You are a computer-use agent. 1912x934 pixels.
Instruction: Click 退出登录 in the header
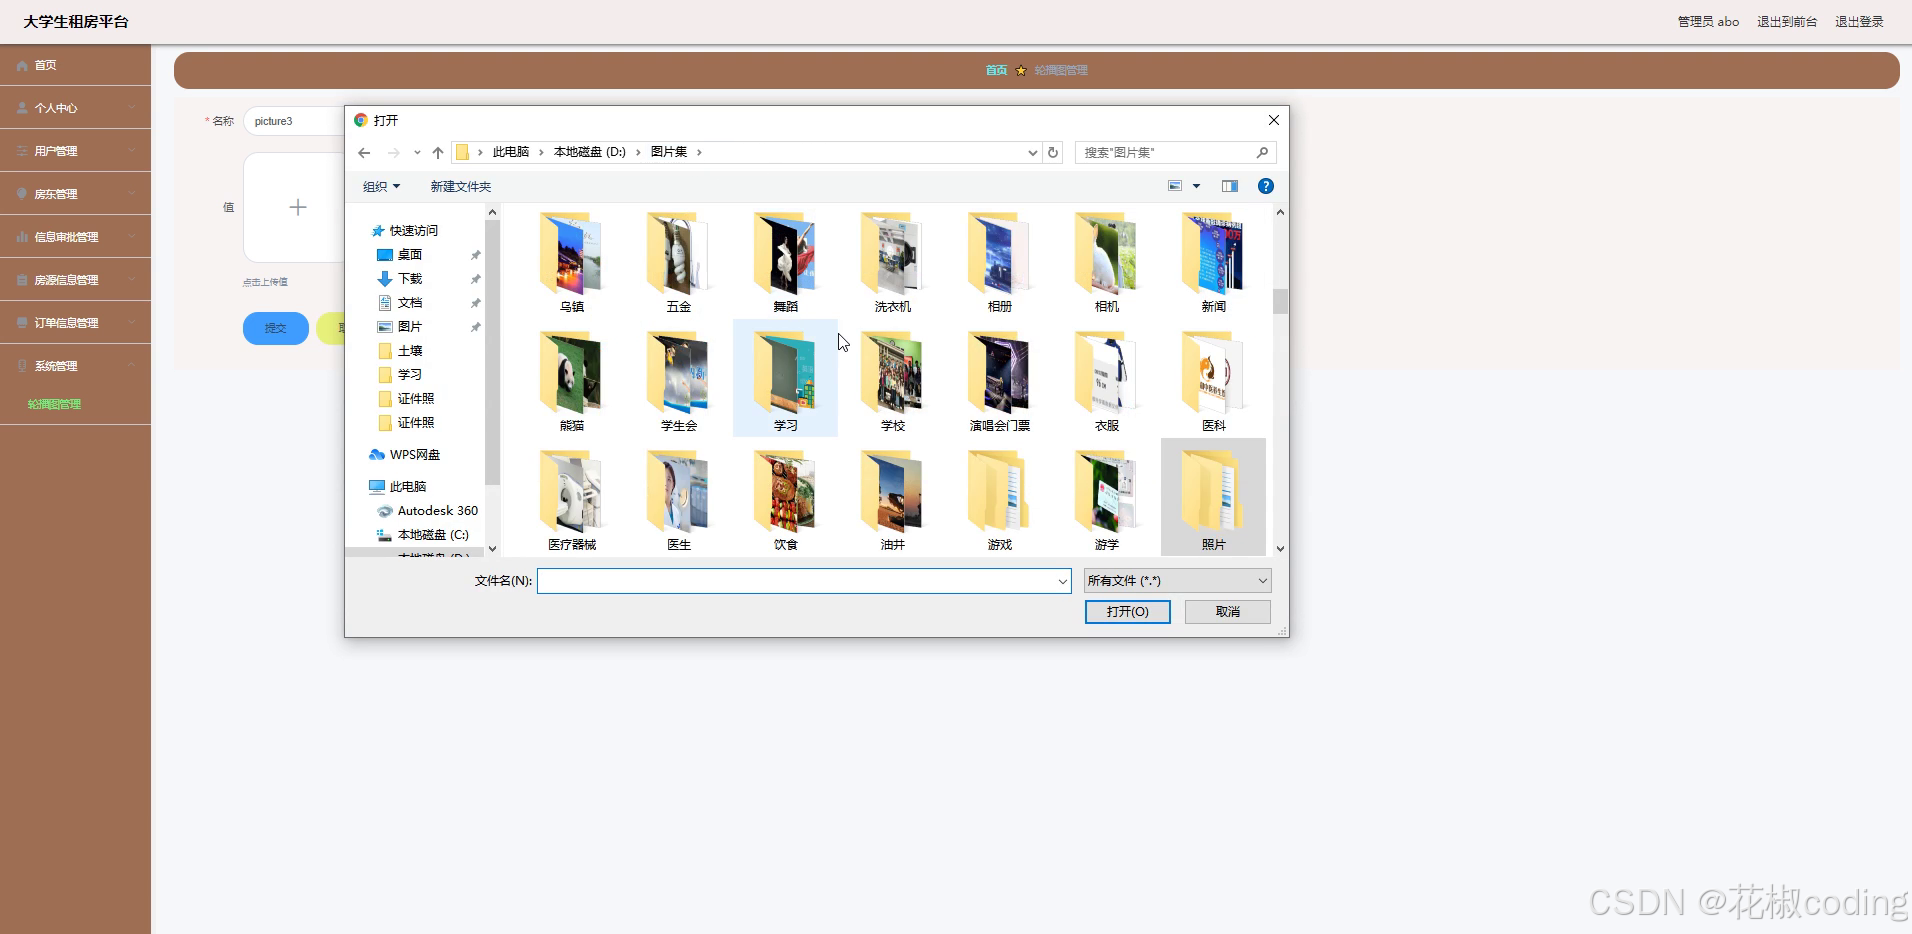[1858, 21]
